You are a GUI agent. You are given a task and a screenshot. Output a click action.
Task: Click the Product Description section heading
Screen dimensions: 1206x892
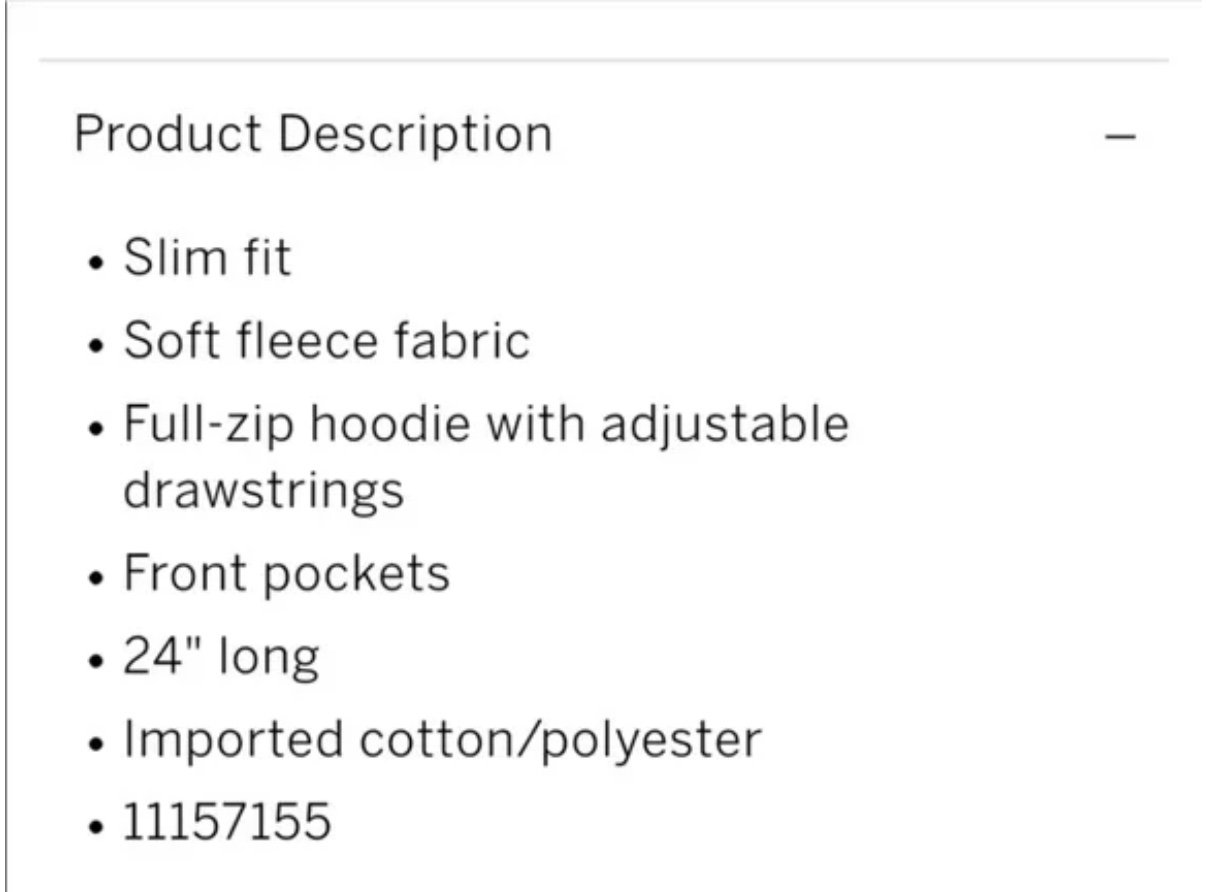(312, 135)
